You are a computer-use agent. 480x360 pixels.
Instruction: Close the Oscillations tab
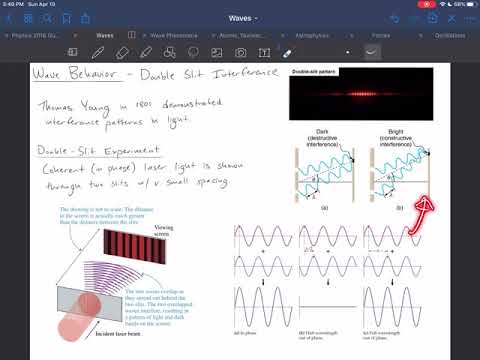pos(420,35)
